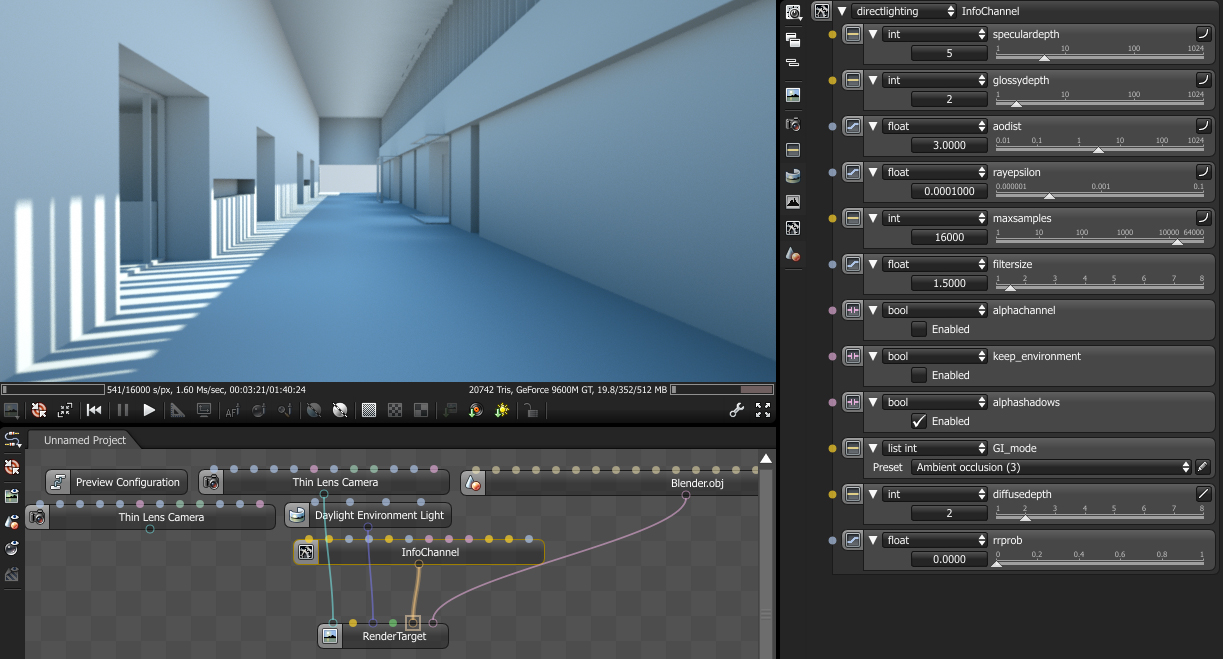Screen dimensions: 1223x659
Task: Click the rayepsilon value field 0.0001000
Action: [x=949, y=191]
